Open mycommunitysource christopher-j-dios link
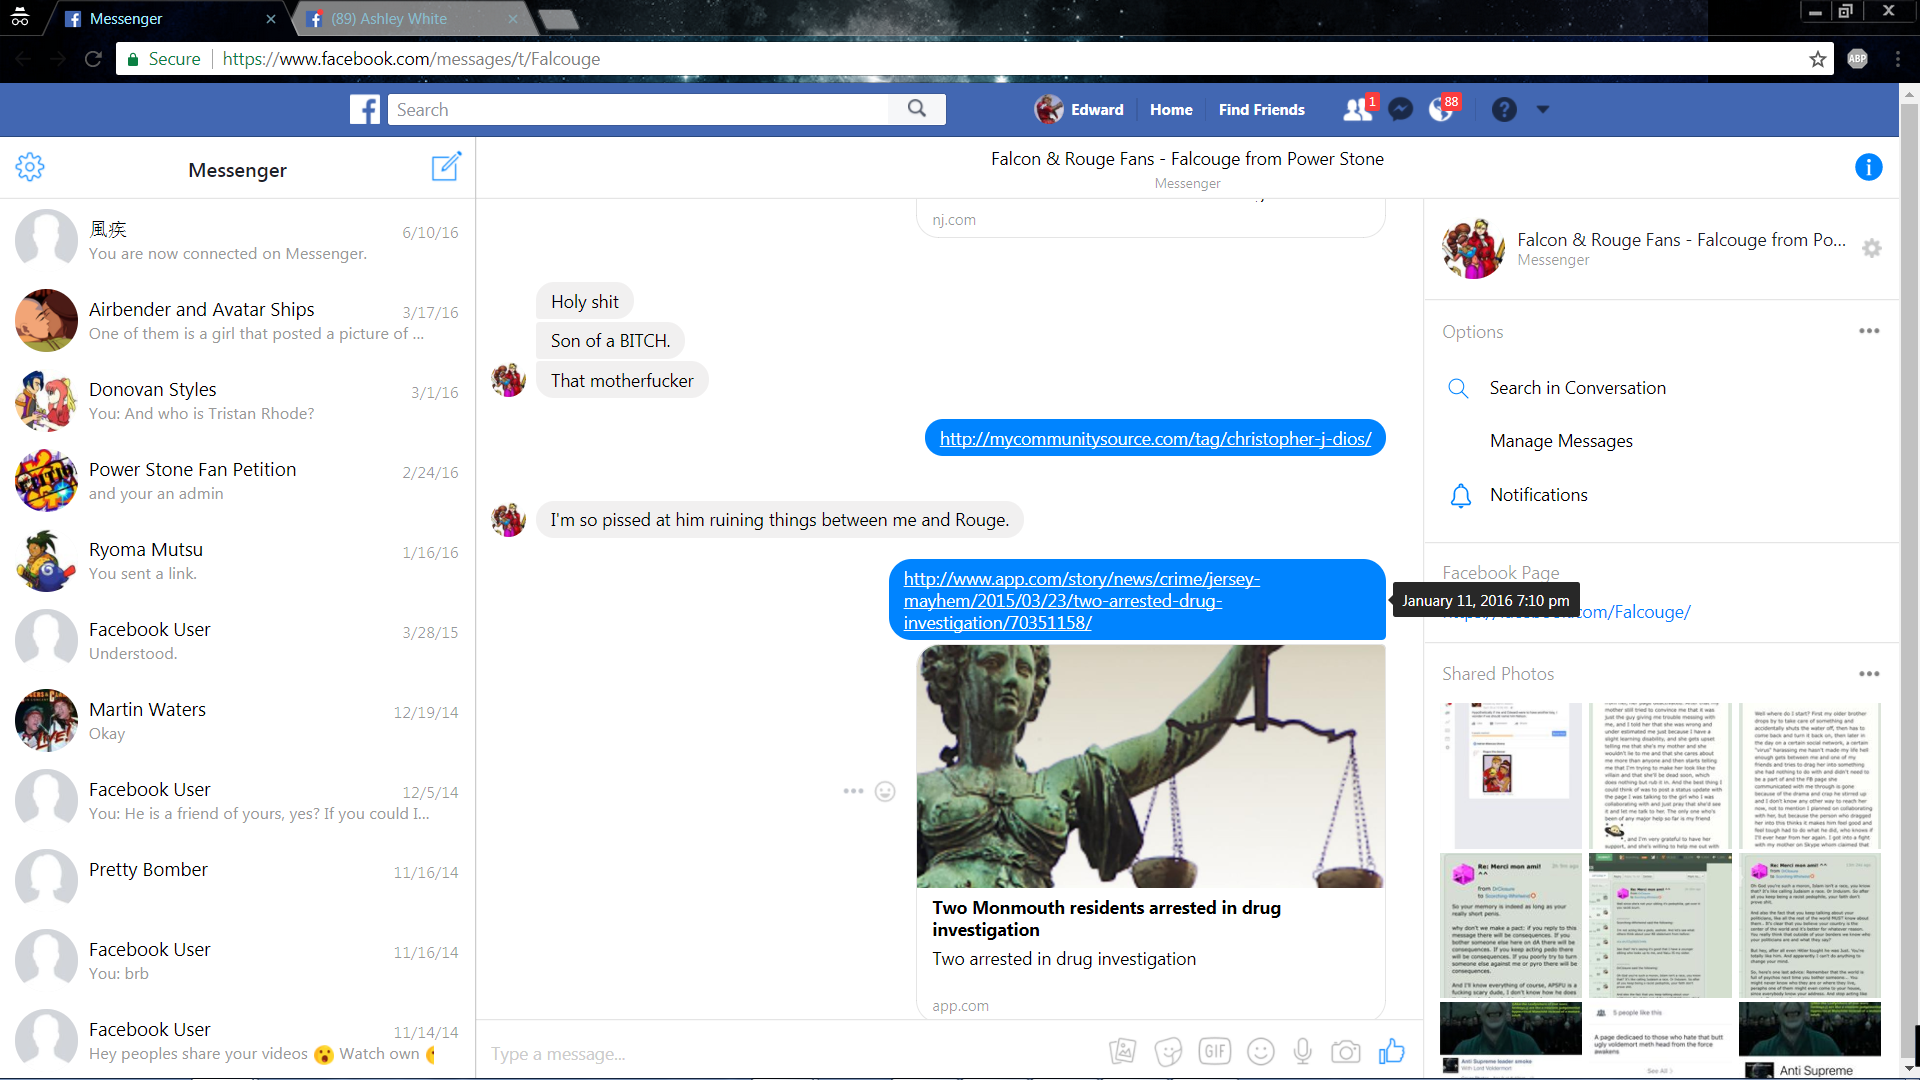 click(1155, 438)
